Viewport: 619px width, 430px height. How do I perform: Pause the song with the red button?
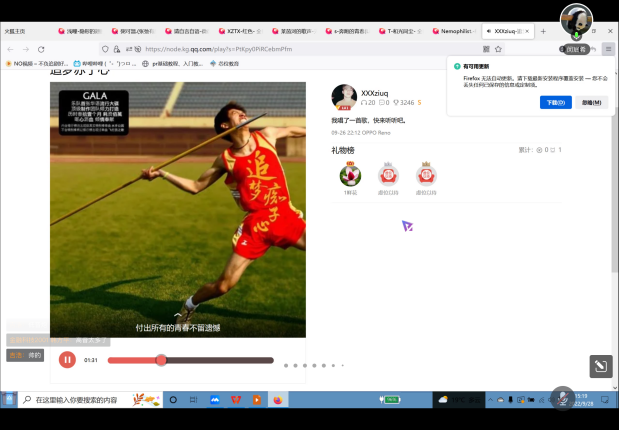click(x=67, y=360)
